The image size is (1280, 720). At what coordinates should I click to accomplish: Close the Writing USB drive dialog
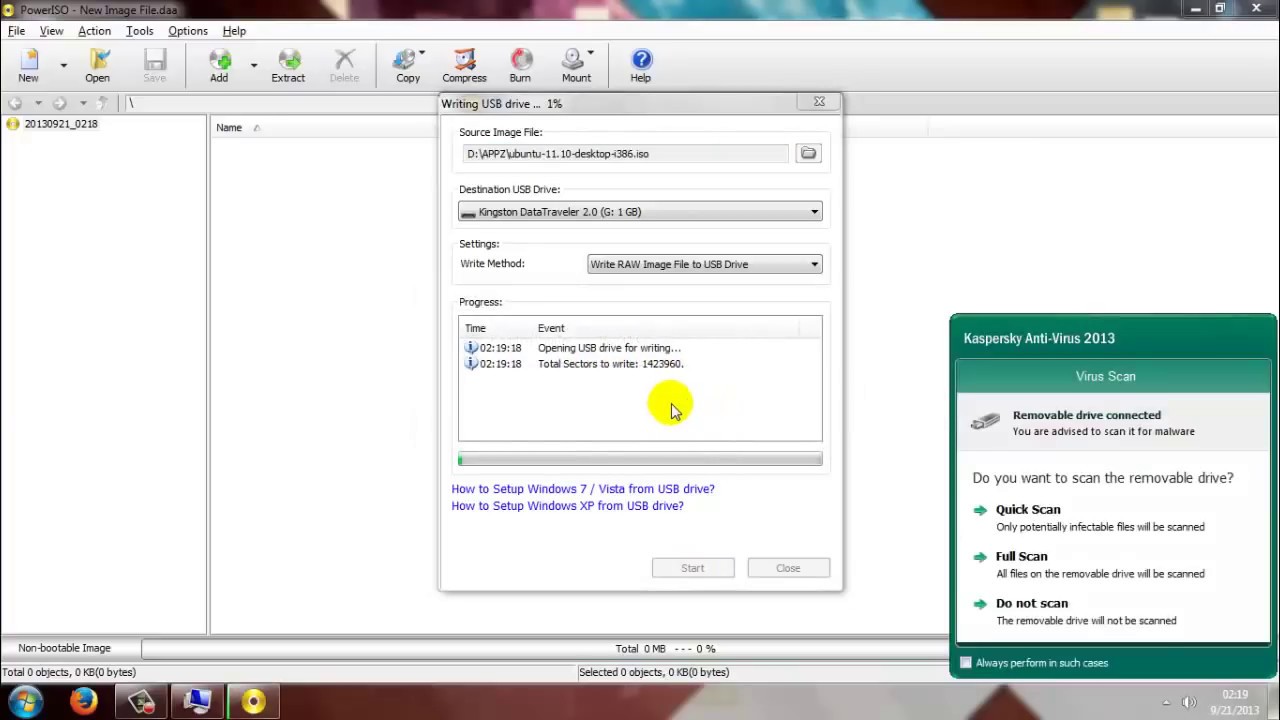(819, 102)
